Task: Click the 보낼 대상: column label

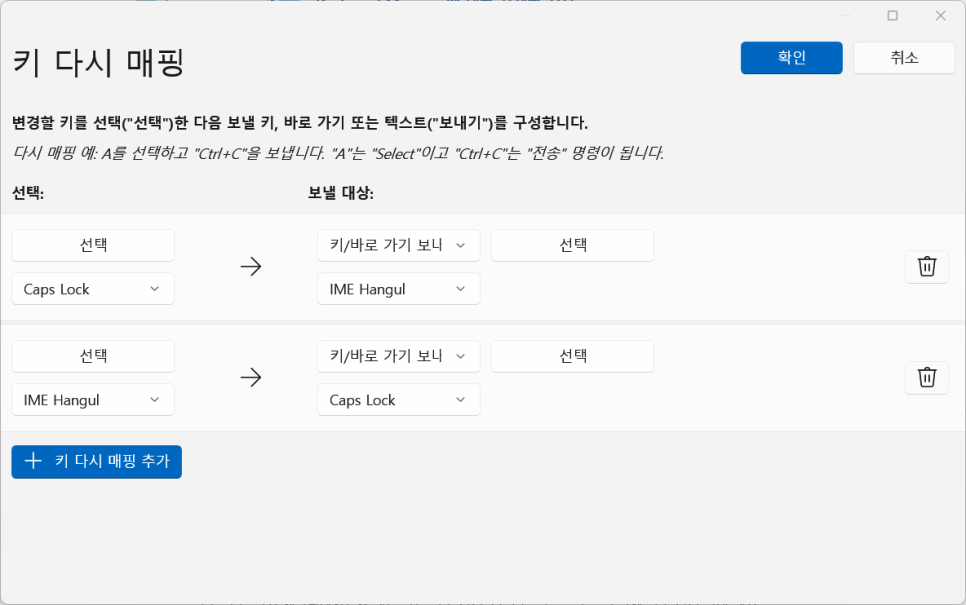Action: 341,193
